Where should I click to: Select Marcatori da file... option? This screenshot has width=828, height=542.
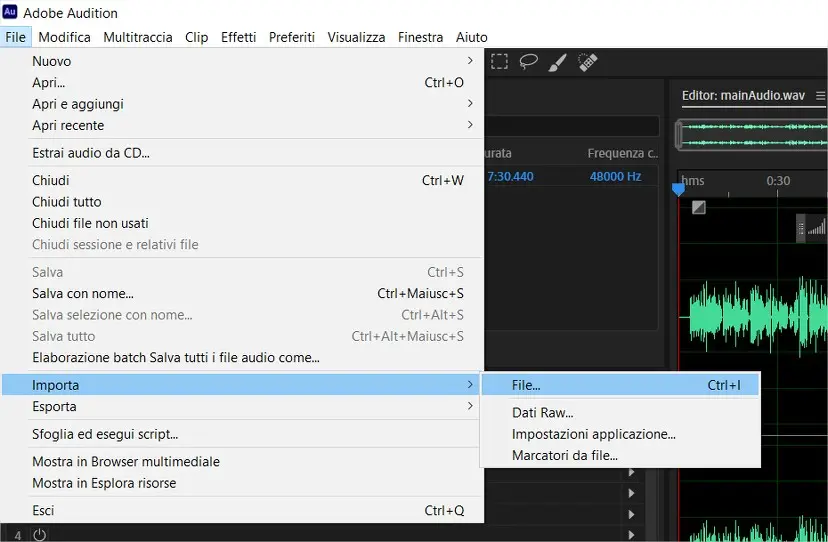tap(620, 455)
